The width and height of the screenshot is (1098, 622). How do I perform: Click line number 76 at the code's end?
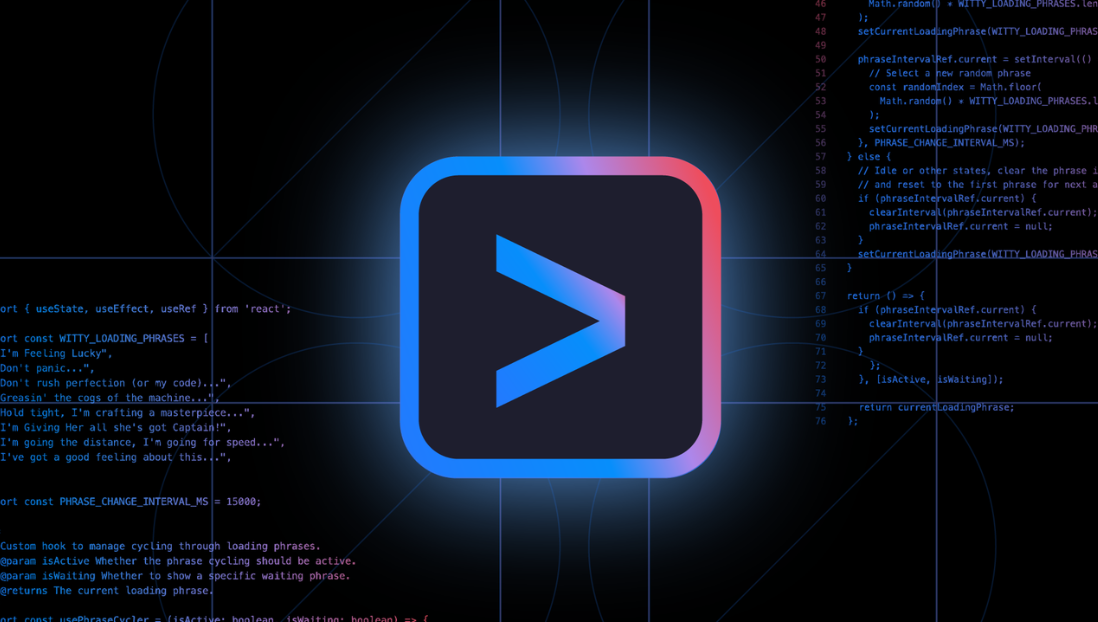click(820, 421)
